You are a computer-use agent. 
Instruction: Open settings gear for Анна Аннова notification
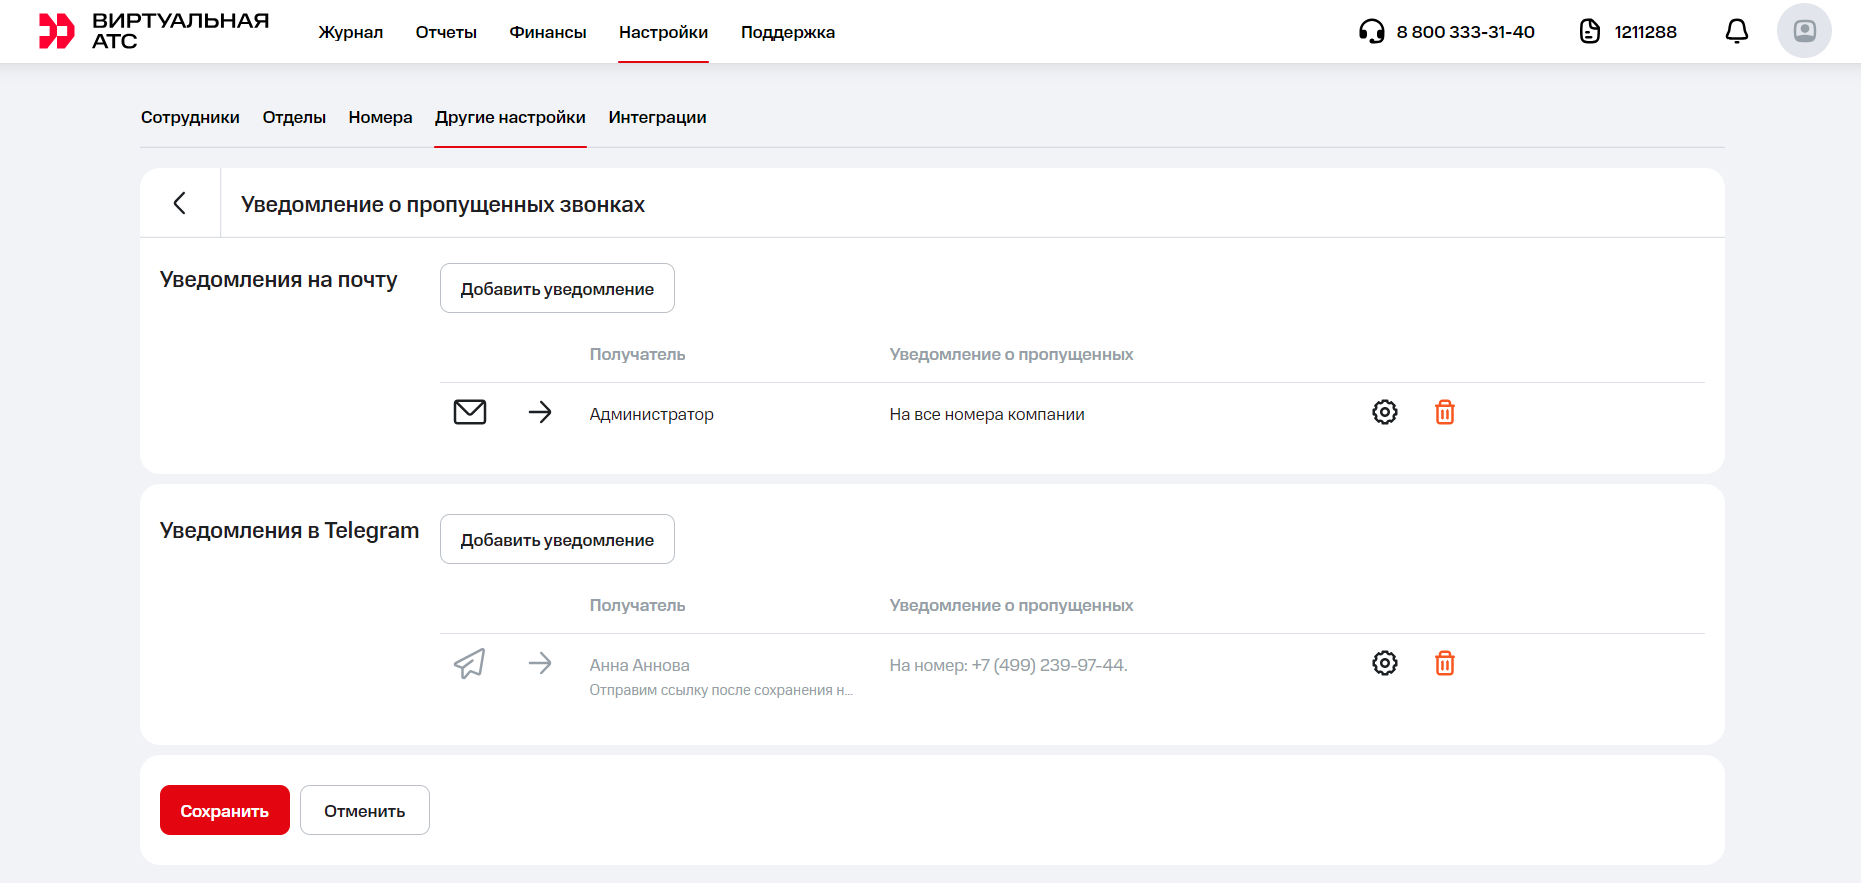coord(1384,663)
